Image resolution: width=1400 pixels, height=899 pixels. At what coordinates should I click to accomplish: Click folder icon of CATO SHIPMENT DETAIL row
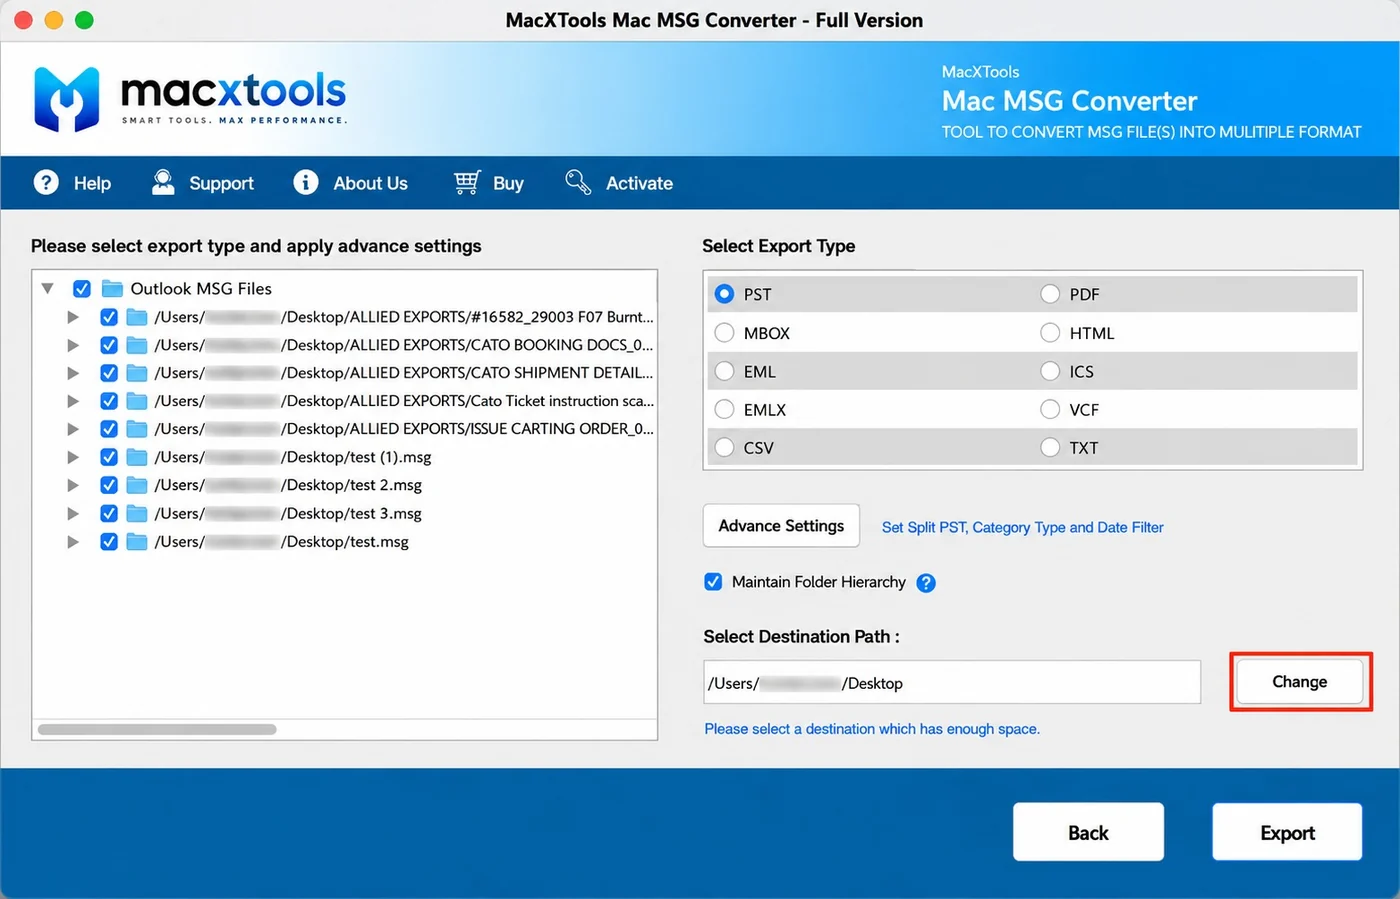pyautogui.click(x=137, y=373)
